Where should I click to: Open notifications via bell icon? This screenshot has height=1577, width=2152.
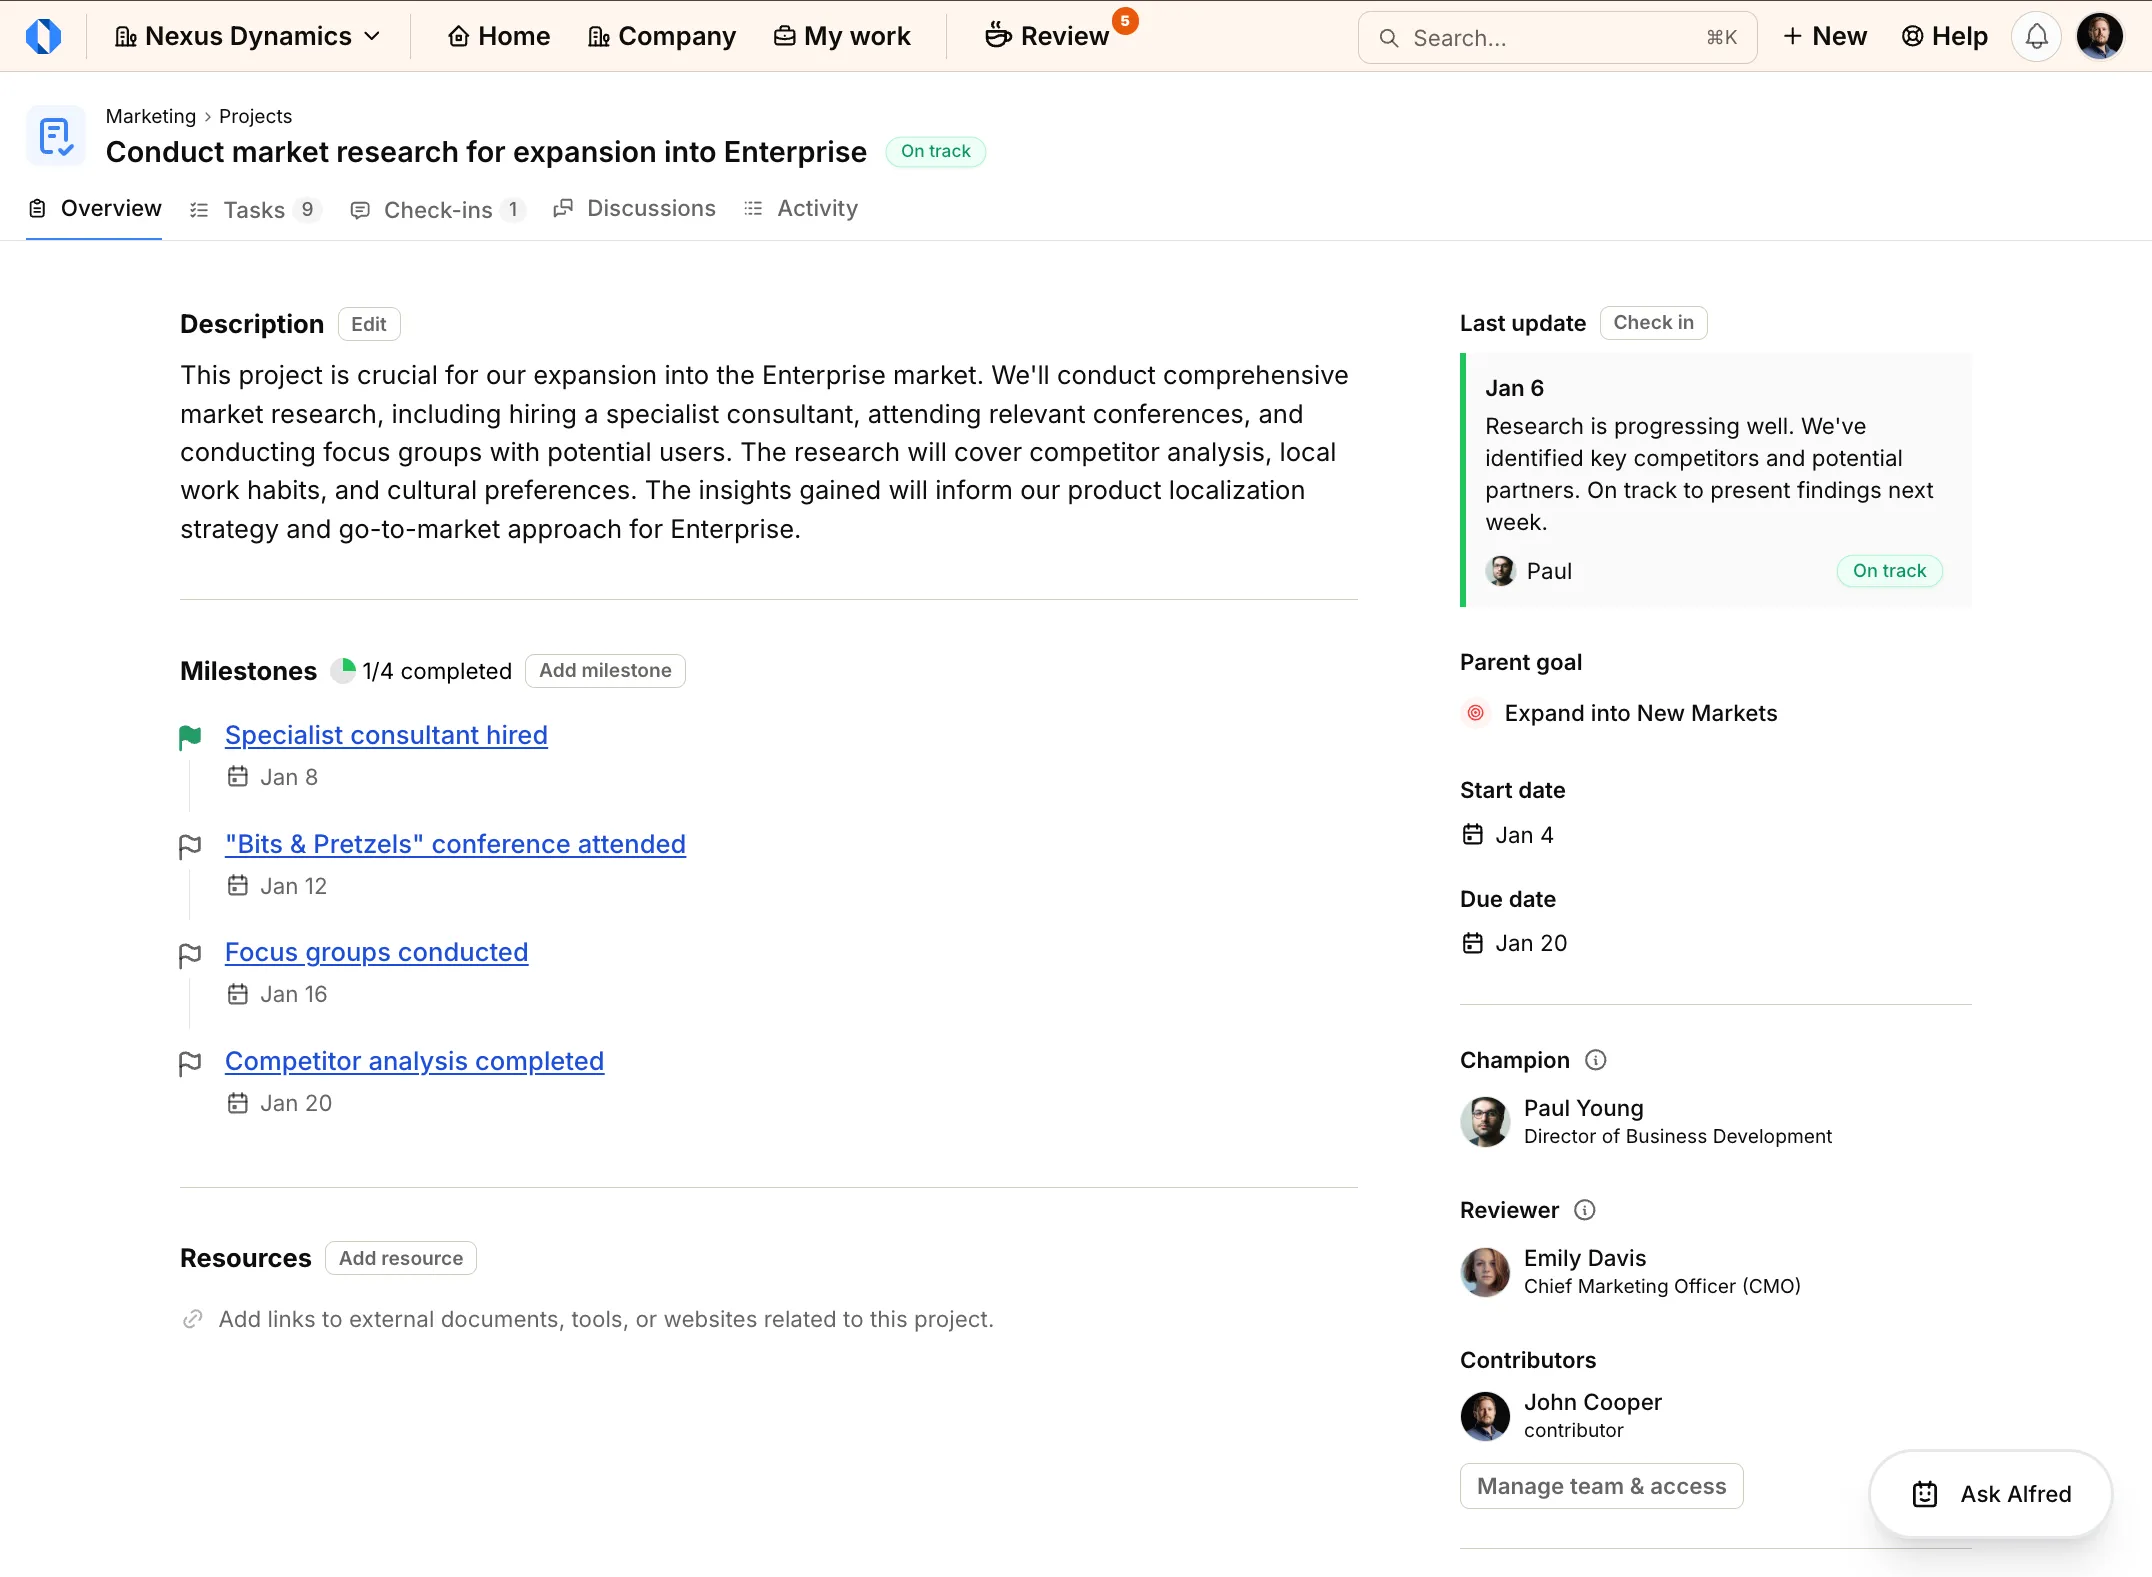2037,36
